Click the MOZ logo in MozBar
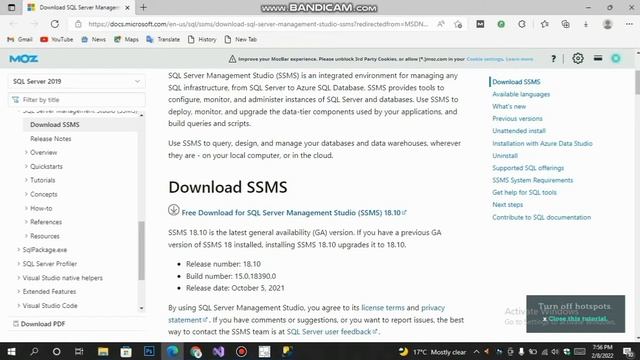Image resolution: width=640 pixels, height=360 pixels. (24, 59)
